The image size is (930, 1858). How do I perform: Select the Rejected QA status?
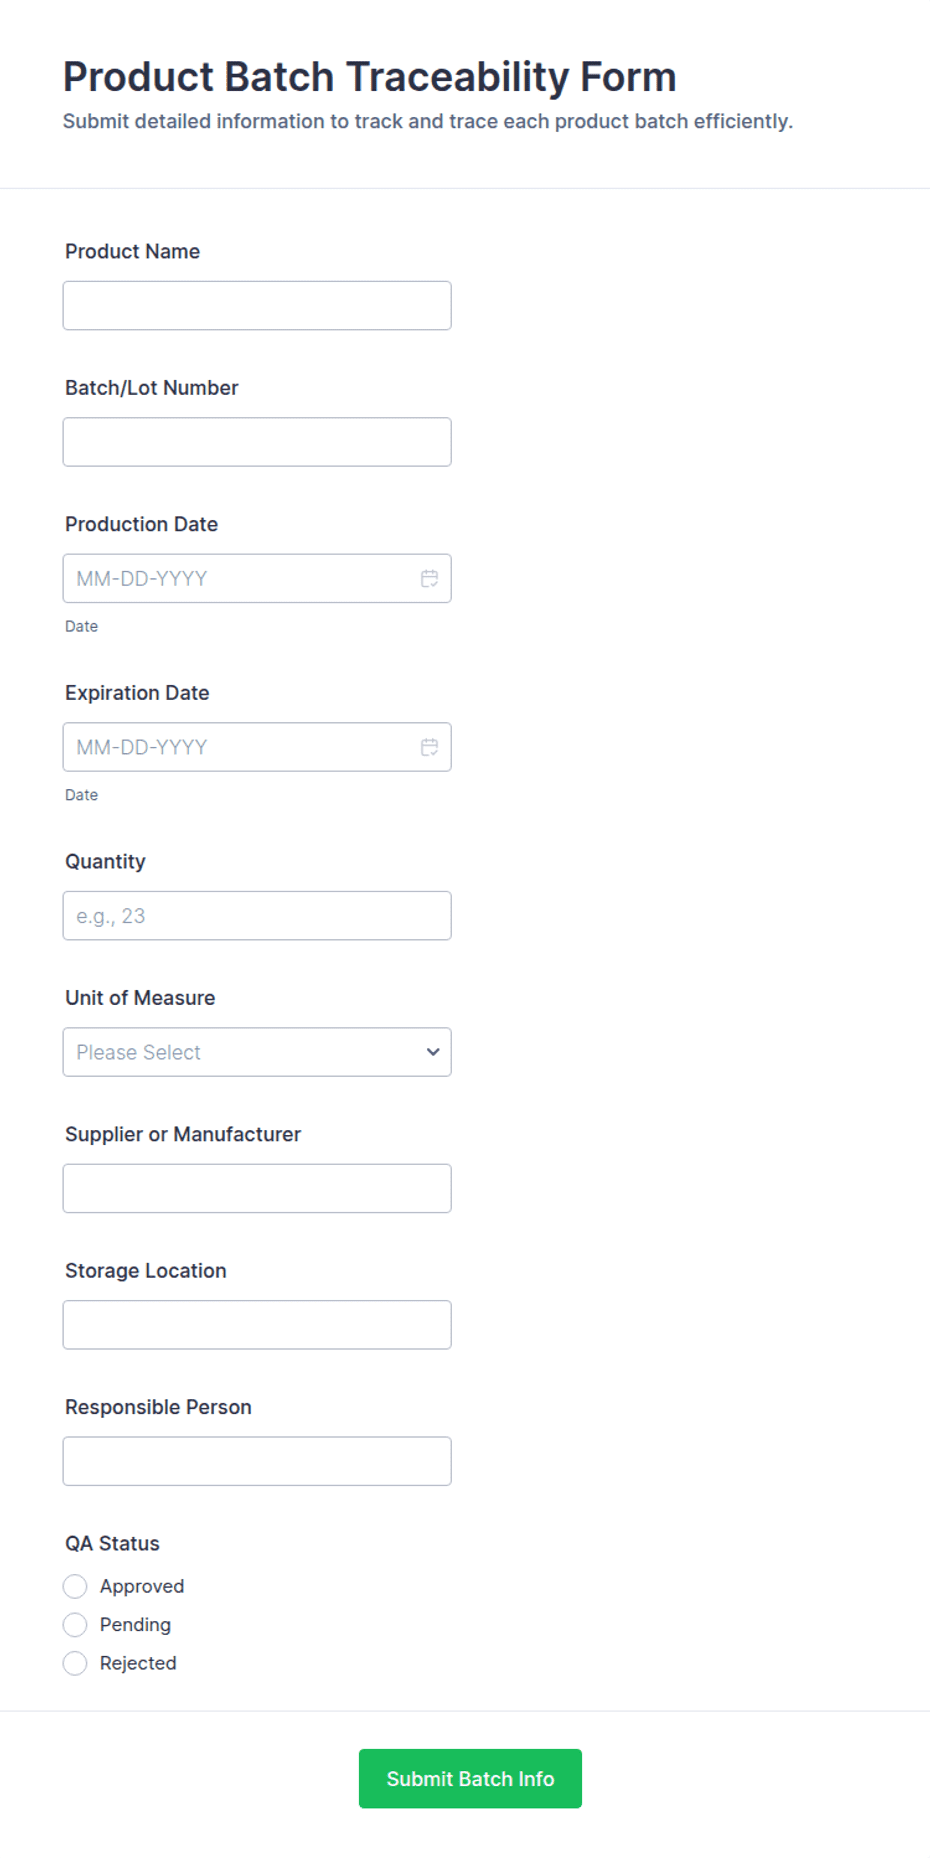(75, 1663)
